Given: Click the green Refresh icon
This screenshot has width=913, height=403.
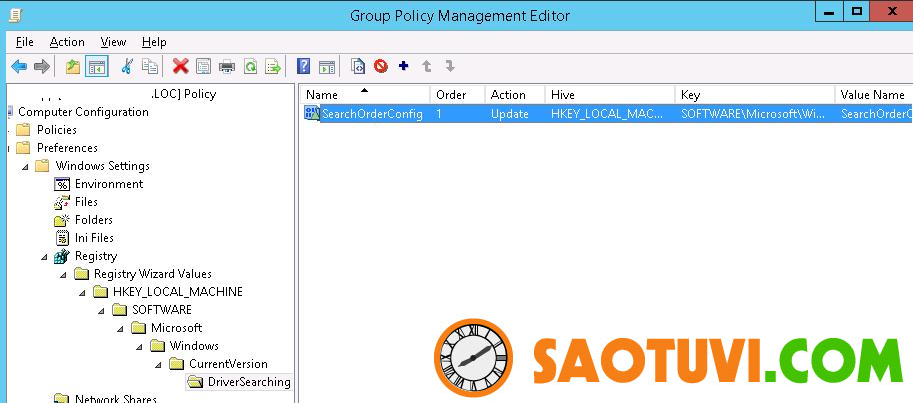Looking at the screenshot, I should click(x=250, y=67).
